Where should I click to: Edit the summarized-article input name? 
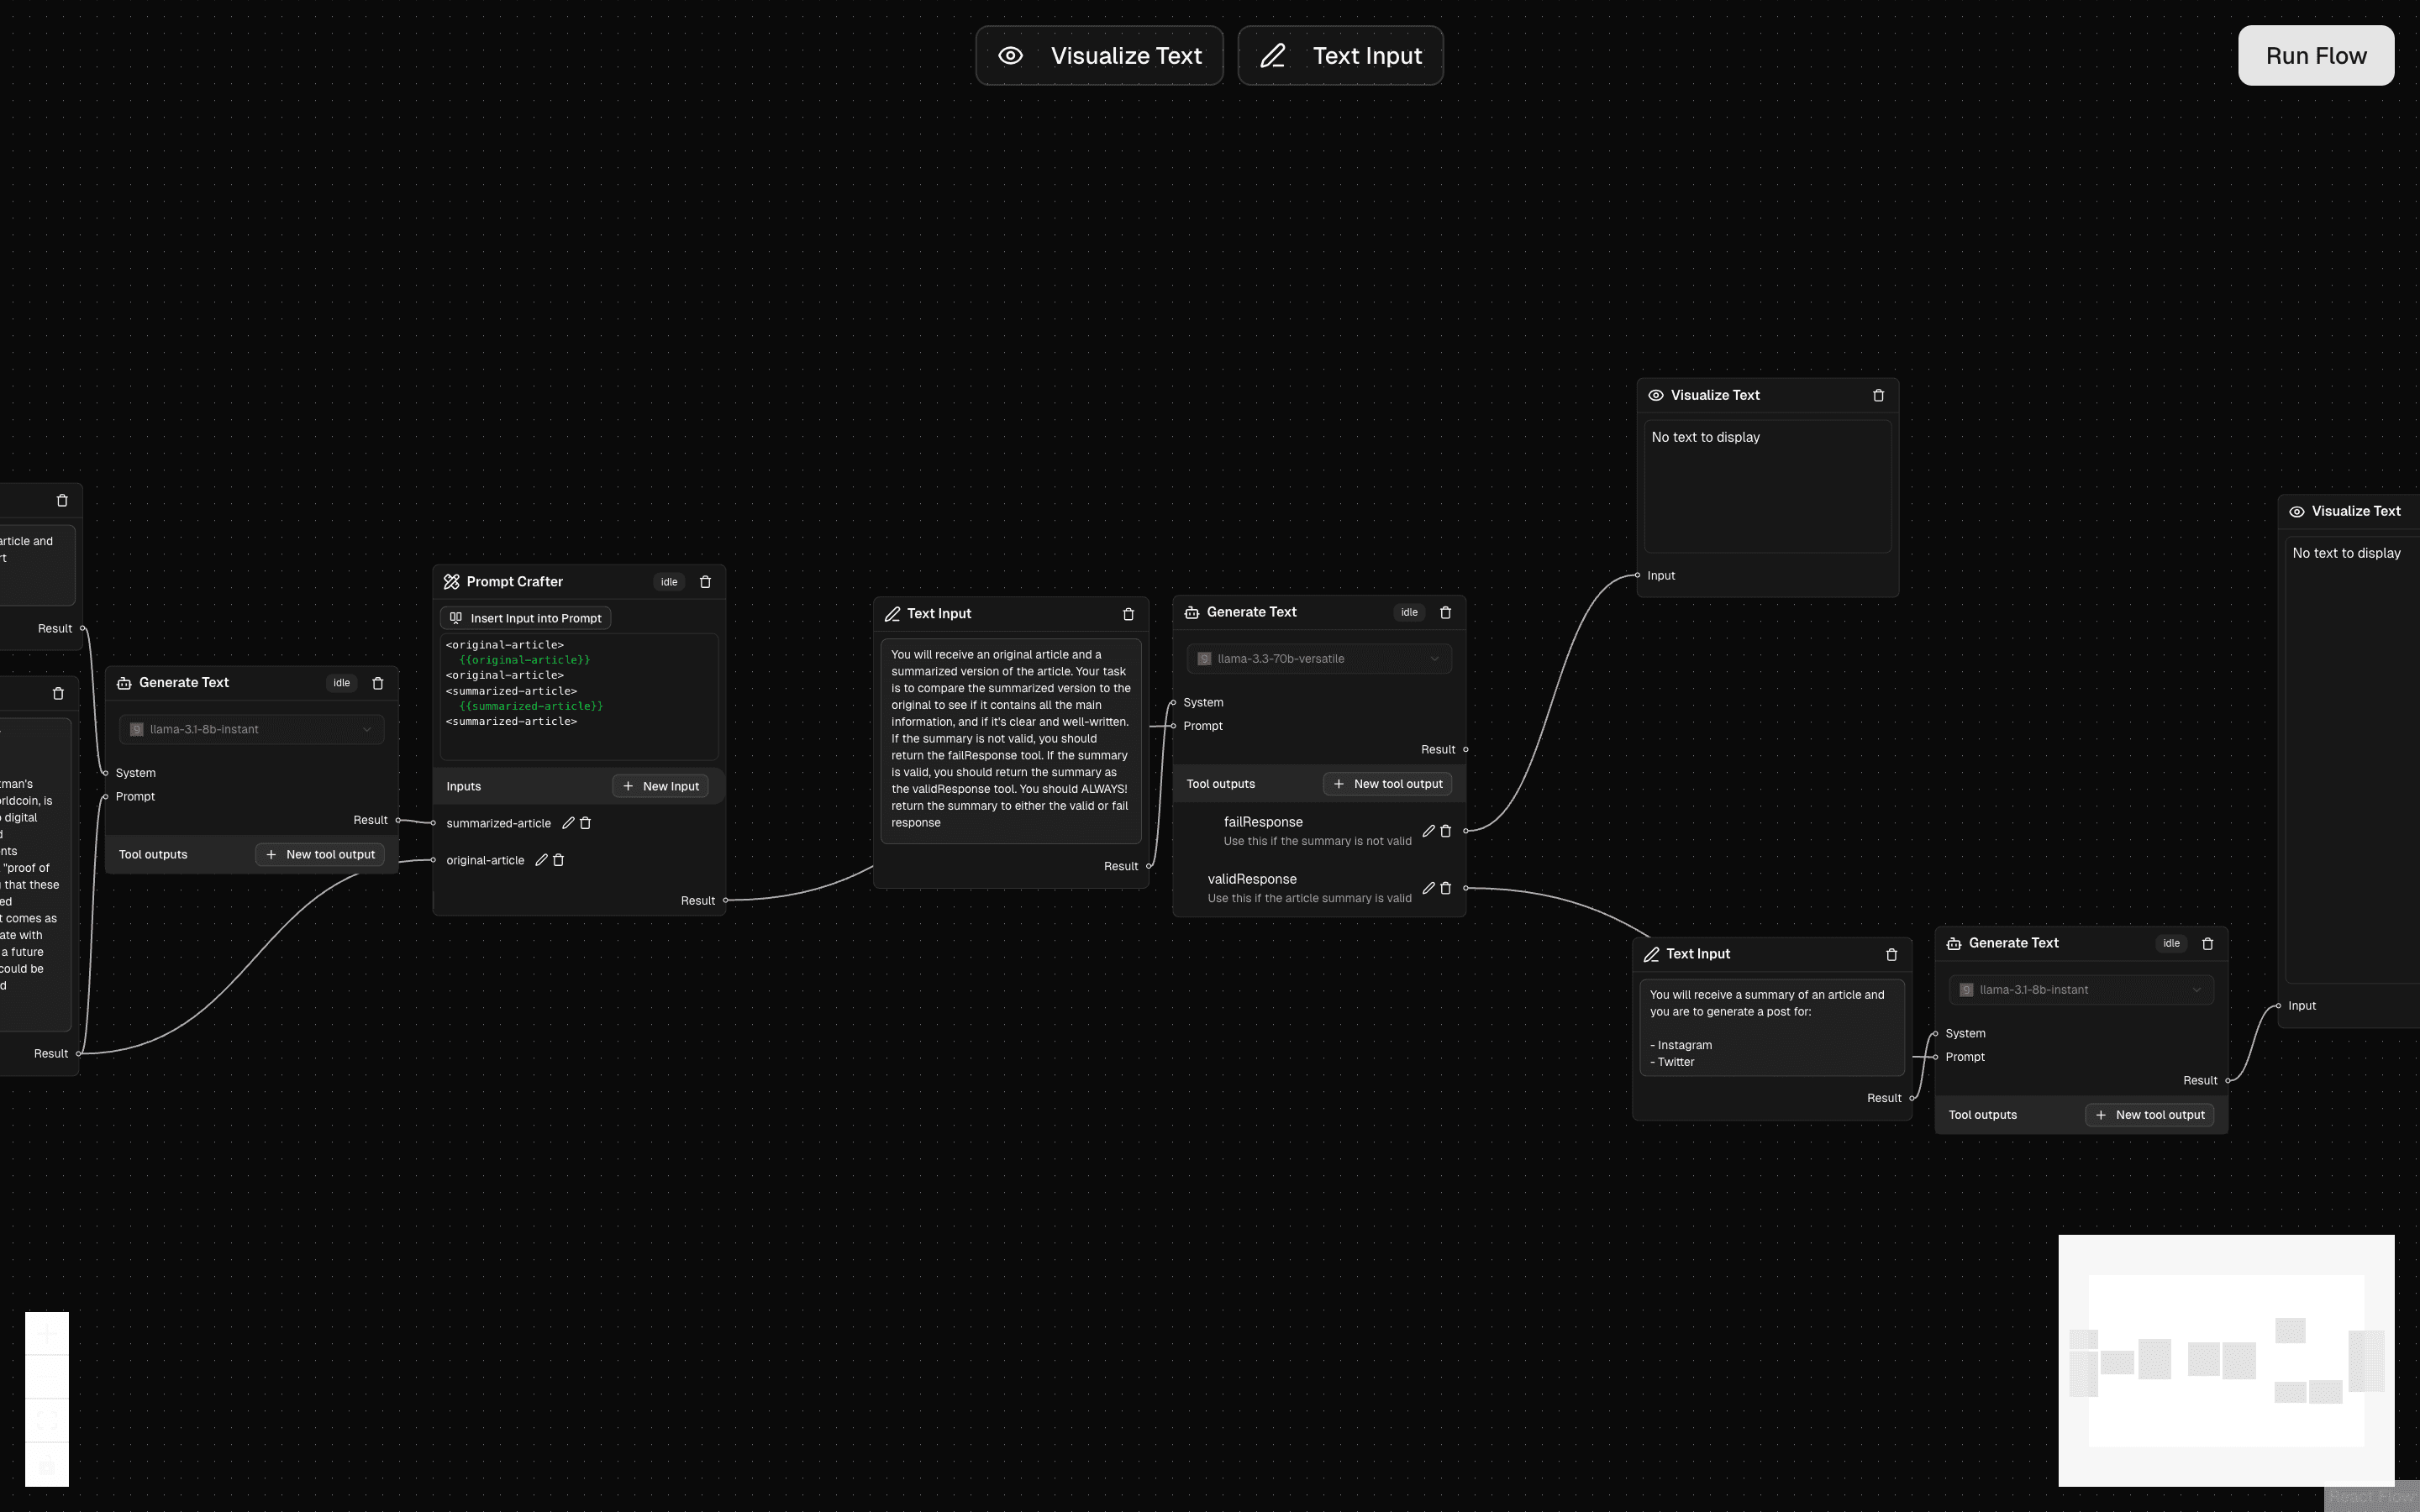[567, 823]
